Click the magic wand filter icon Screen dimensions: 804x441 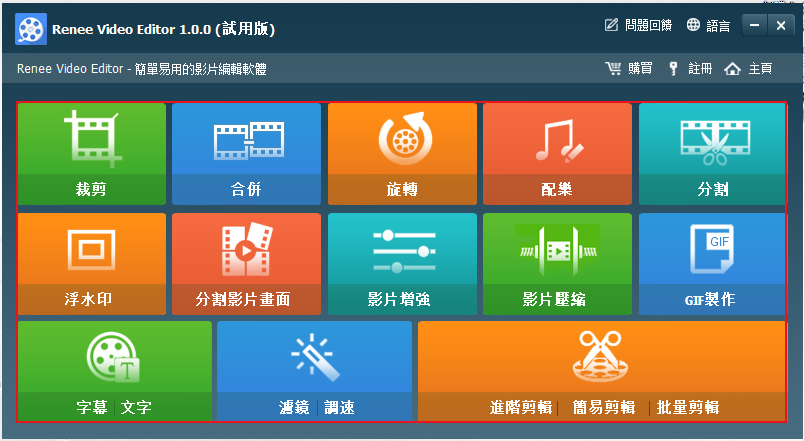315,357
